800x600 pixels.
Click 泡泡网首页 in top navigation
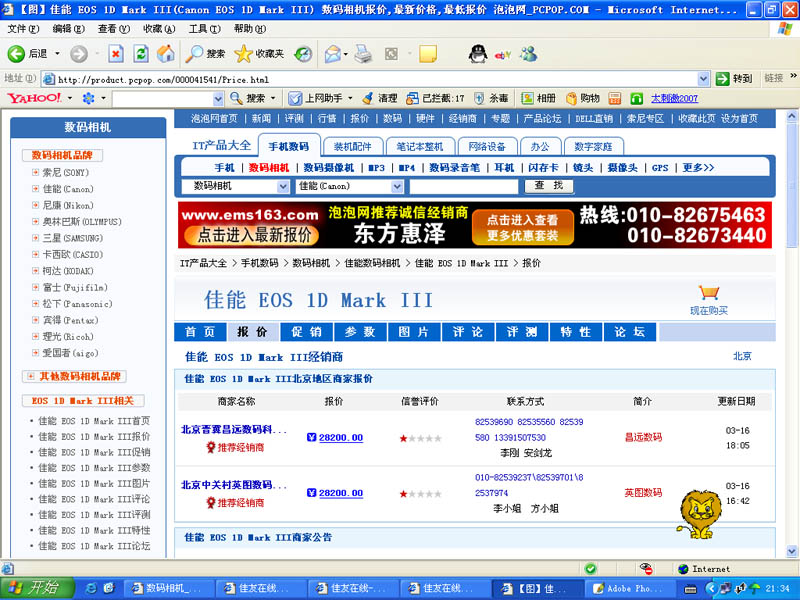(214, 118)
